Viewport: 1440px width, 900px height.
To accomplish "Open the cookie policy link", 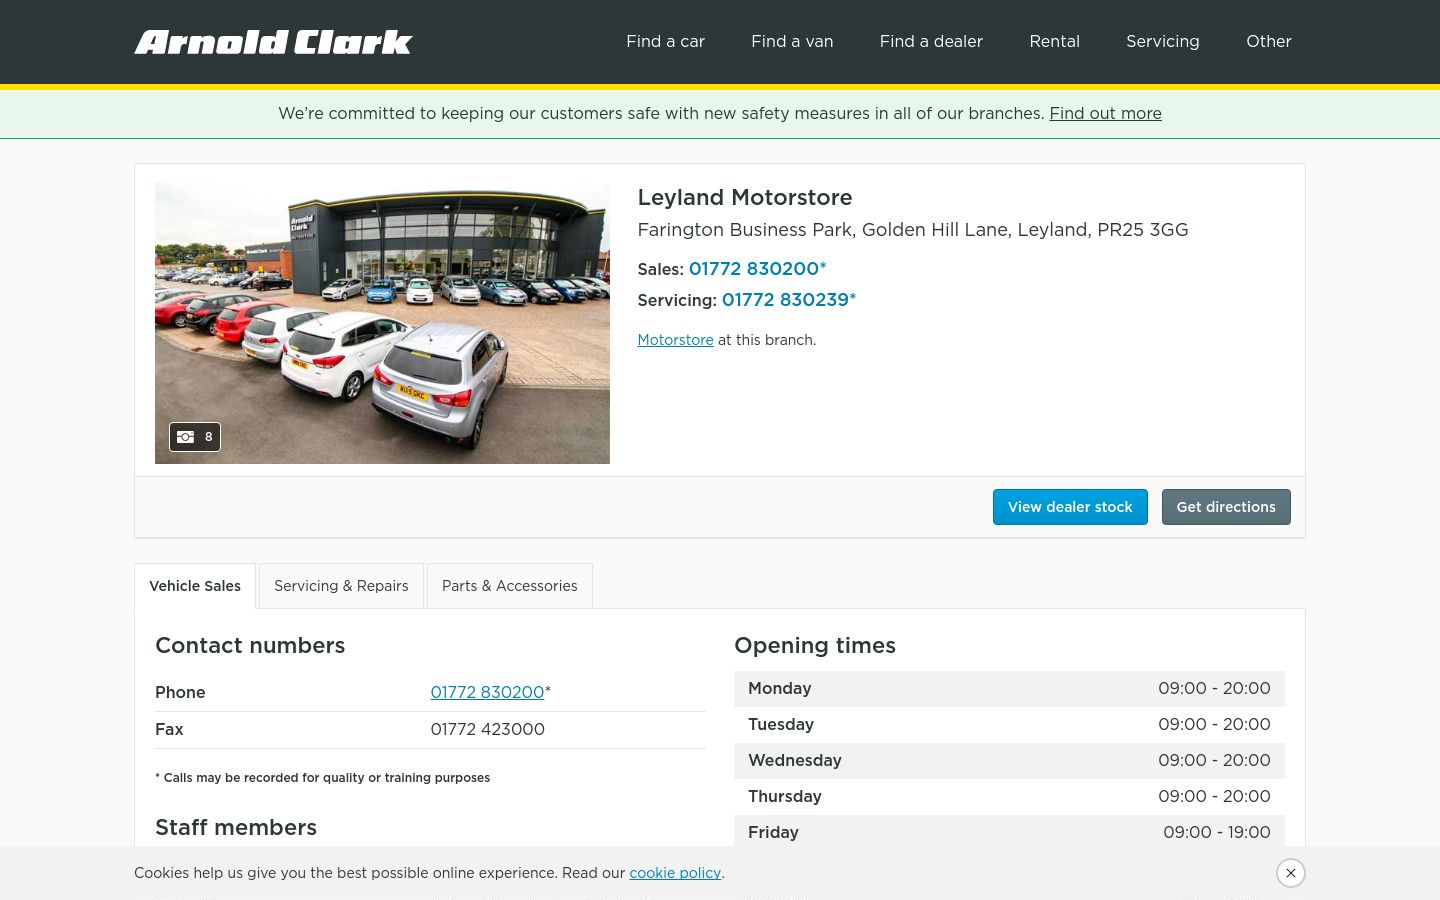I will tap(675, 873).
